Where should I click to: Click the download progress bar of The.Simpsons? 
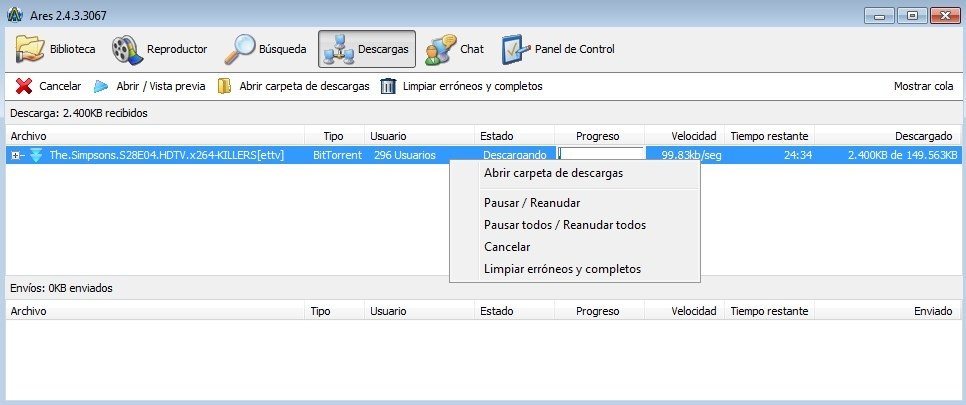tap(600, 155)
